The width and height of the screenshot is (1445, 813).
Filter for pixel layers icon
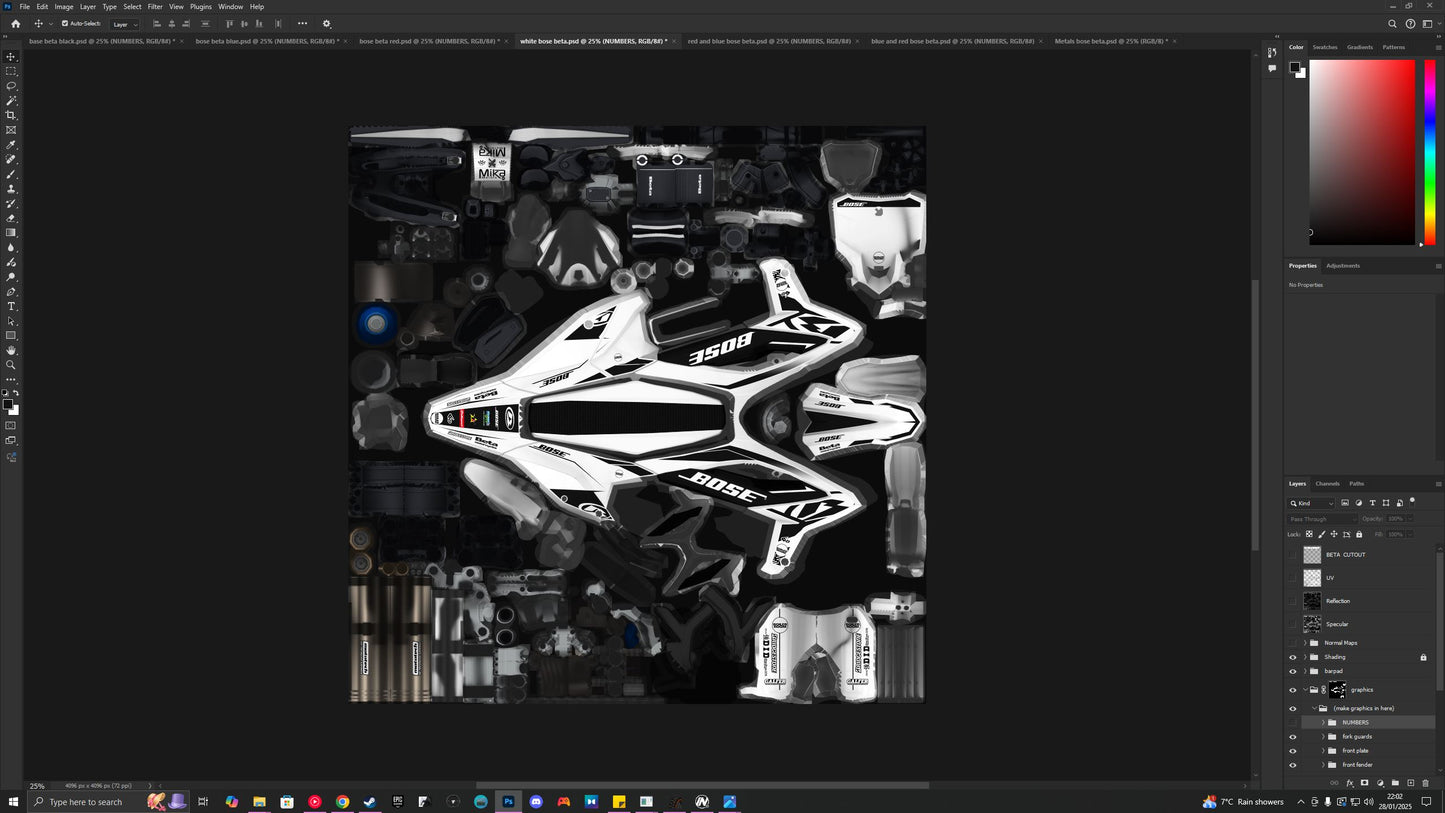(1345, 503)
